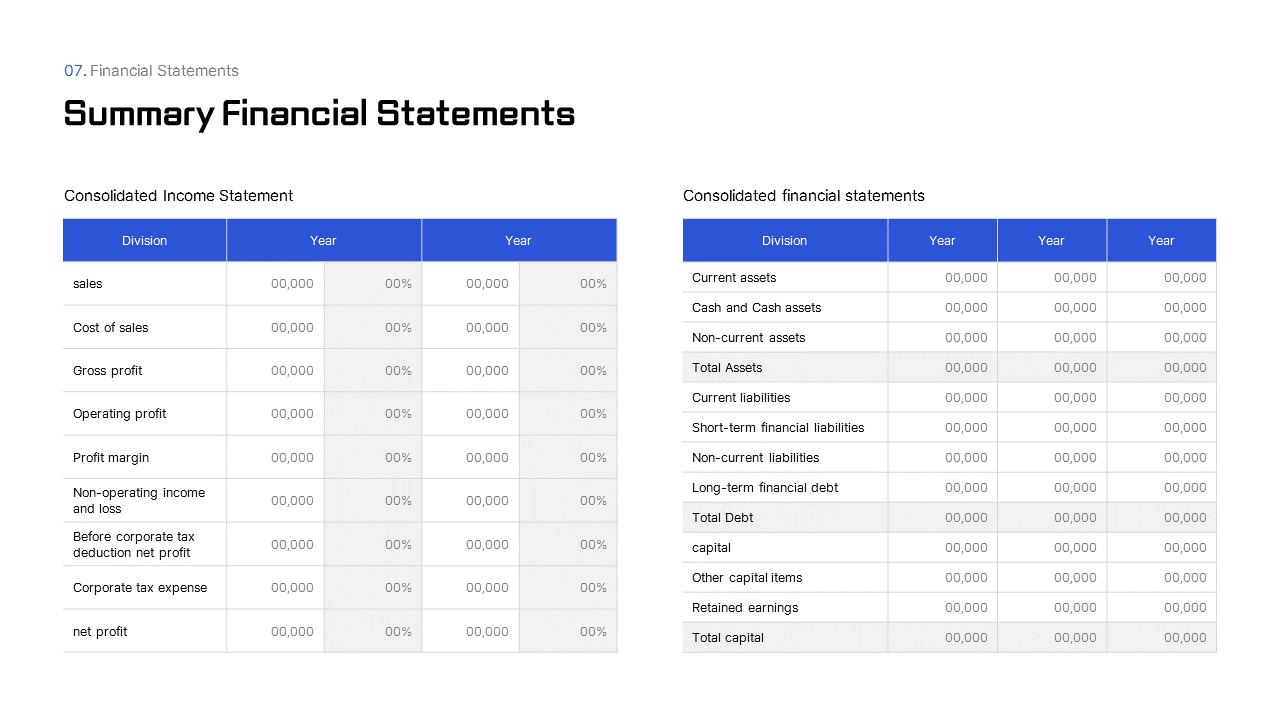
Task: Select the 'Short-term financial liabilities' row label
Action: point(777,428)
